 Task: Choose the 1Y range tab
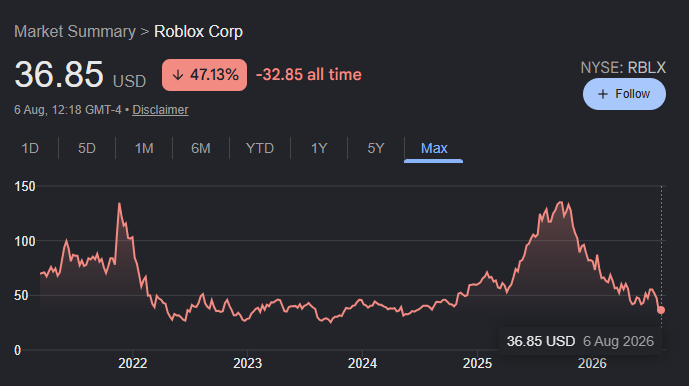(319, 148)
